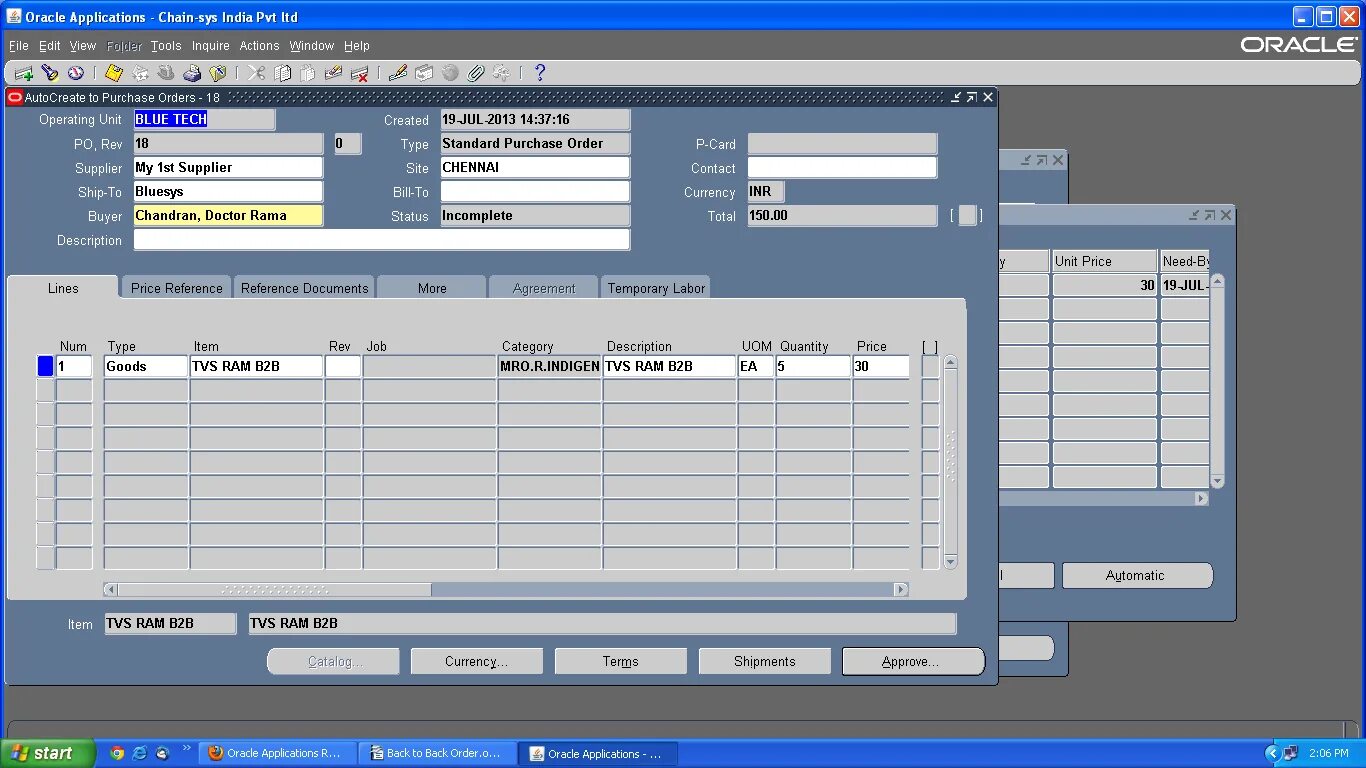Viewport: 1366px width, 768px height.
Task: Switch to the Temporary Labor tab
Action: pos(656,288)
